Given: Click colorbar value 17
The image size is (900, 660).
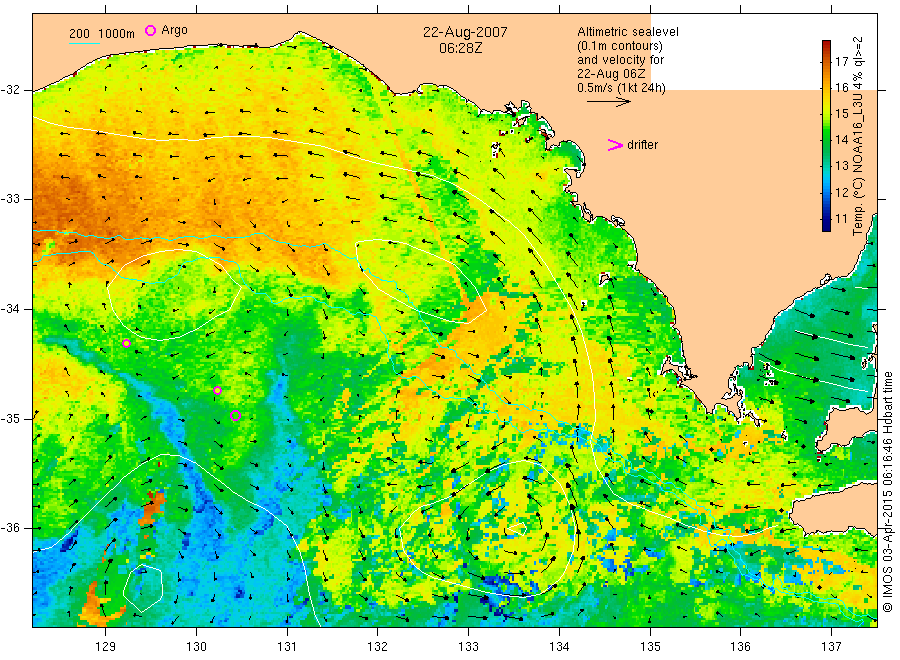Looking at the screenshot, I should [x=841, y=61].
